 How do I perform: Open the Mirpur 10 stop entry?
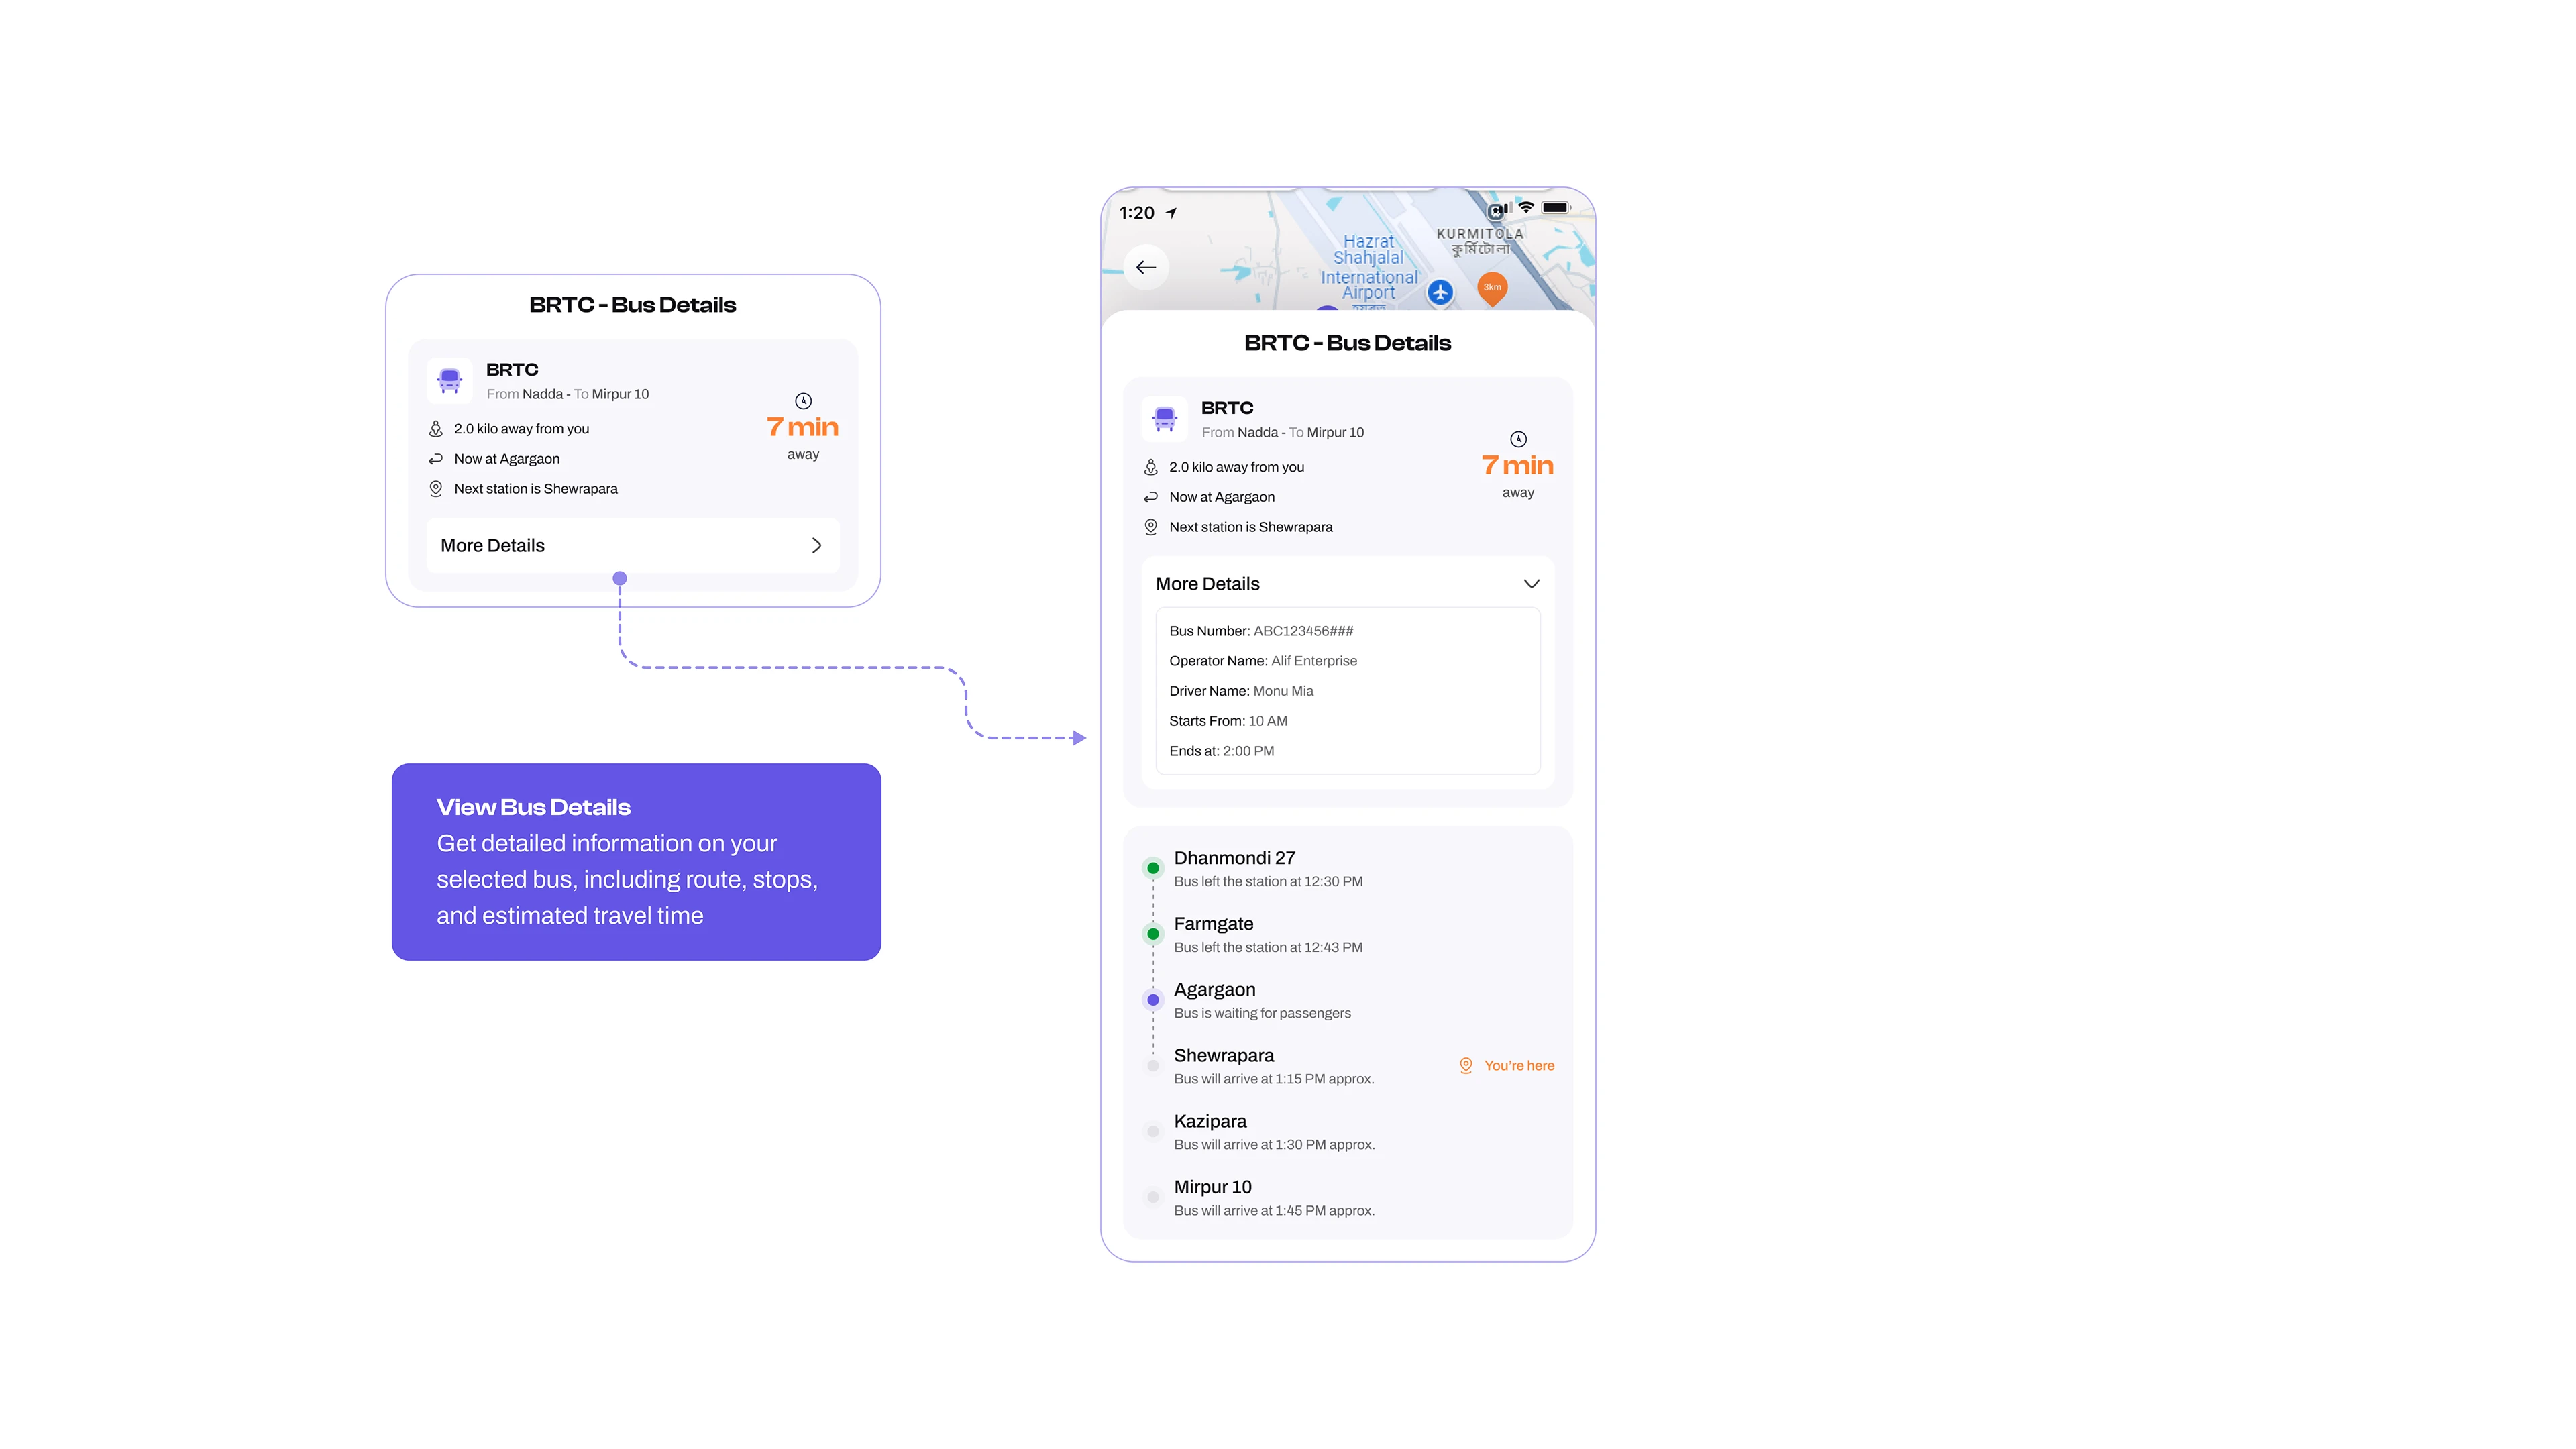(1212, 1187)
